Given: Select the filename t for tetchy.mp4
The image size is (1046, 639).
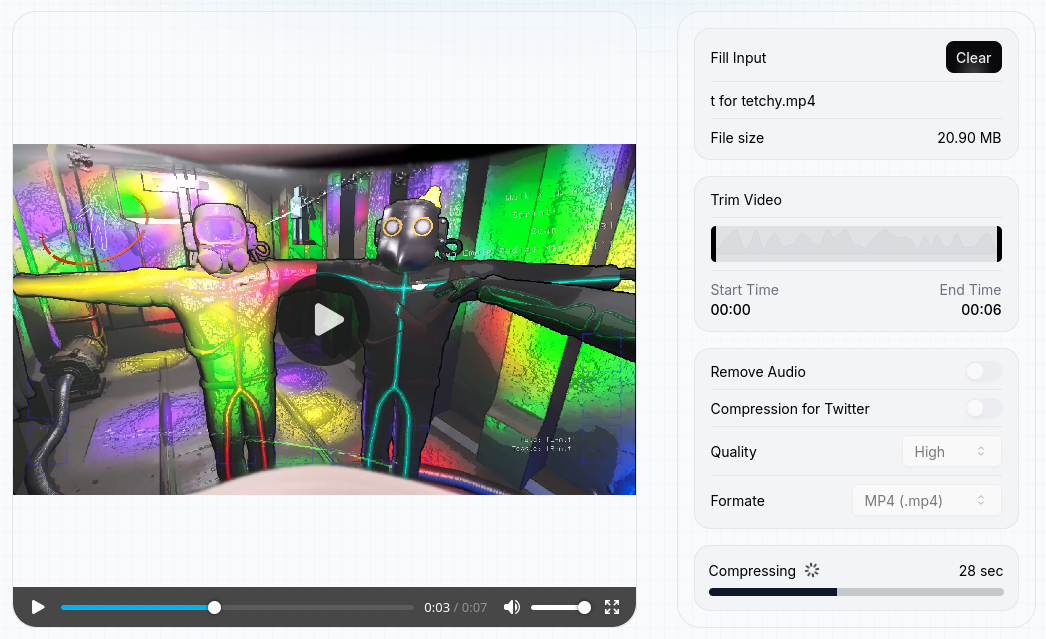Looking at the screenshot, I should pos(763,100).
